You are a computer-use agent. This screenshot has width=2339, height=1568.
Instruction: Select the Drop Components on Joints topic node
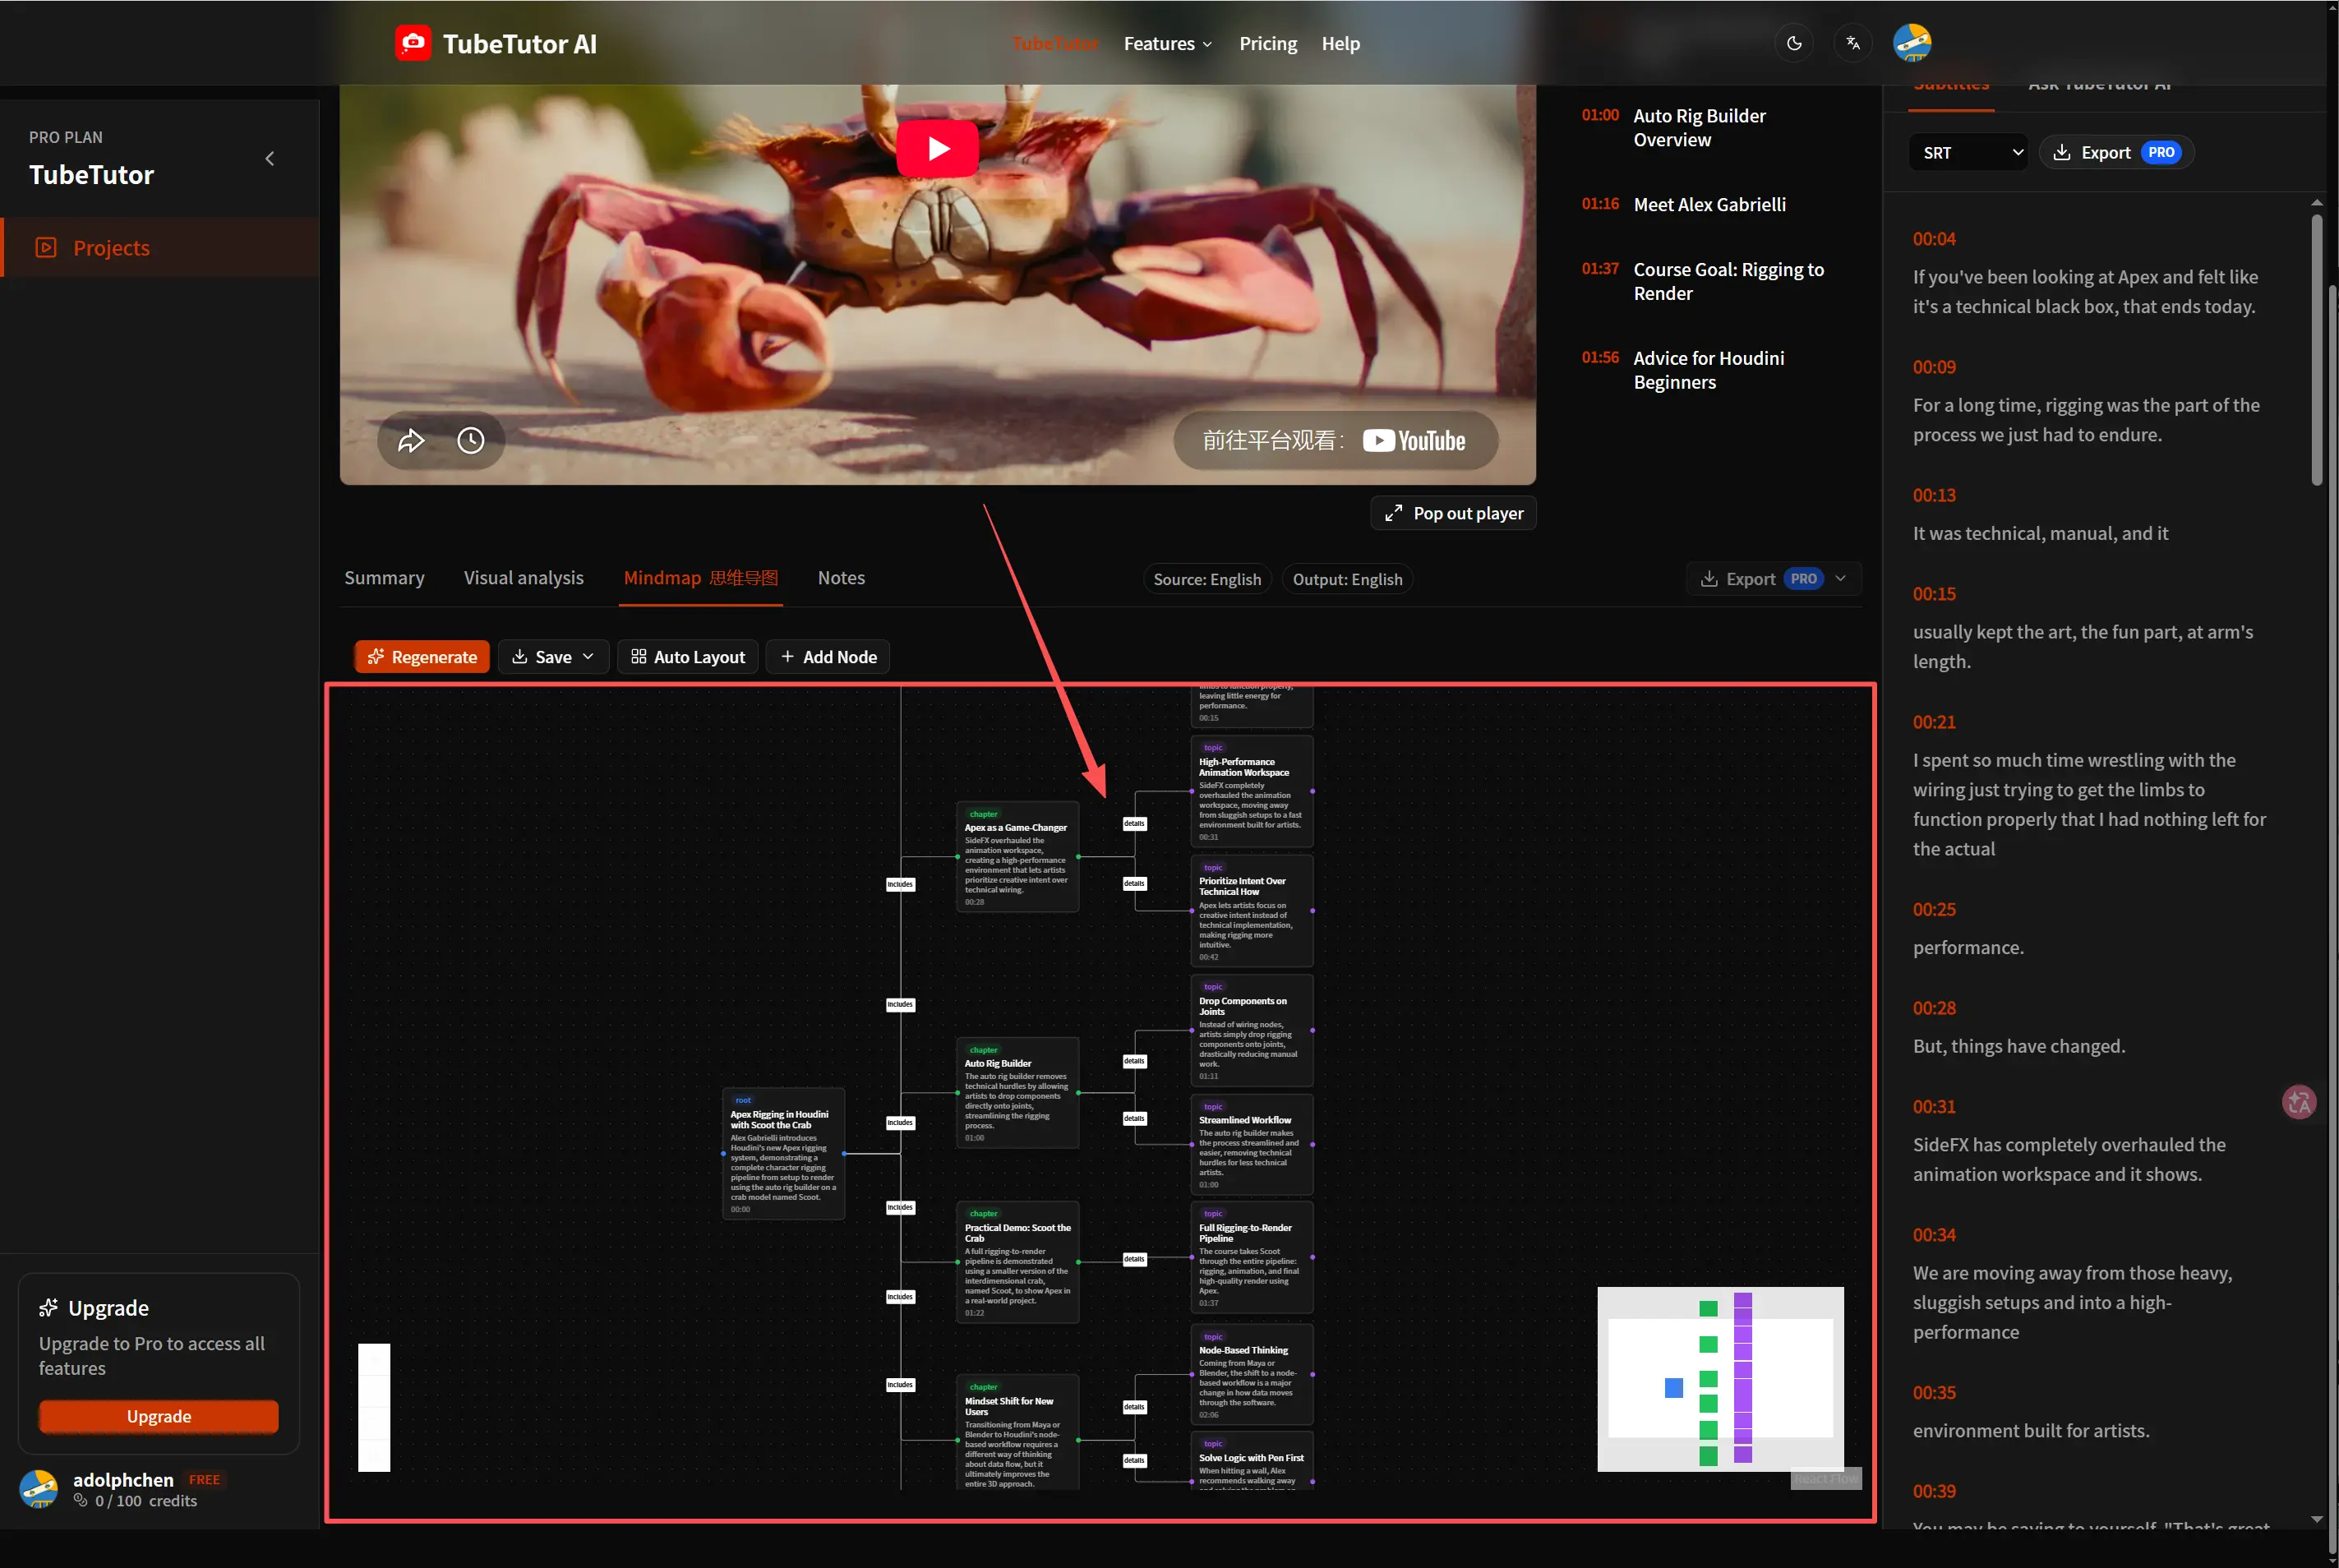coord(1252,1030)
